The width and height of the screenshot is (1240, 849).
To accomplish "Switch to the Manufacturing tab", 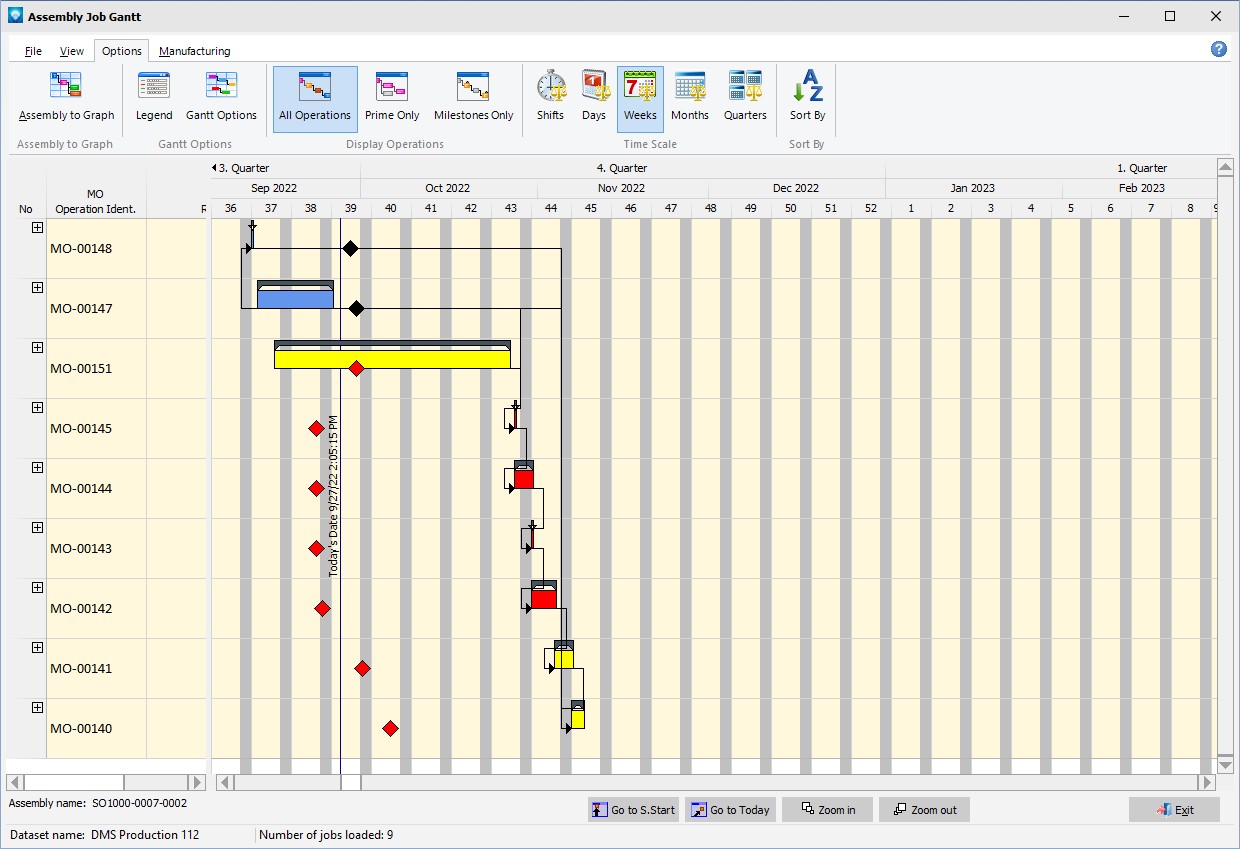I will pos(194,51).
